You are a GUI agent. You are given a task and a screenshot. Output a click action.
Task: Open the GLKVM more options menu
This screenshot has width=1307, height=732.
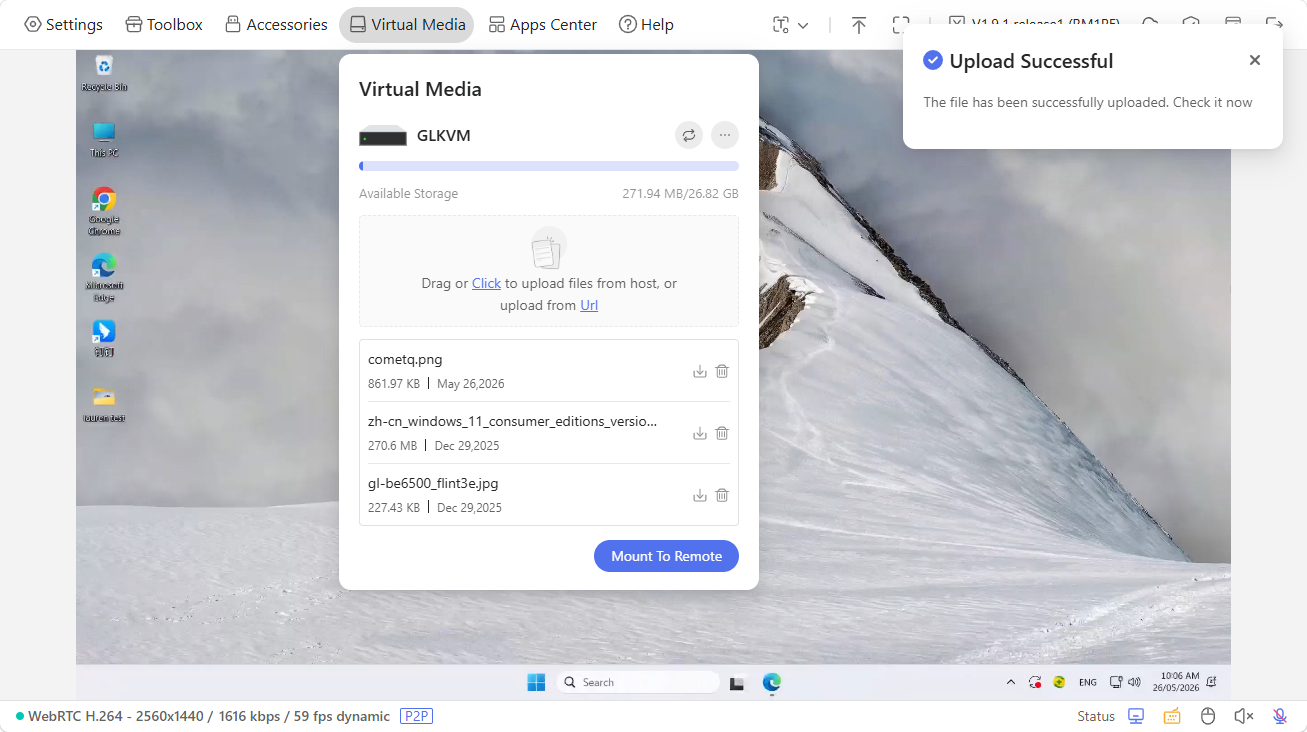(725, 135)
